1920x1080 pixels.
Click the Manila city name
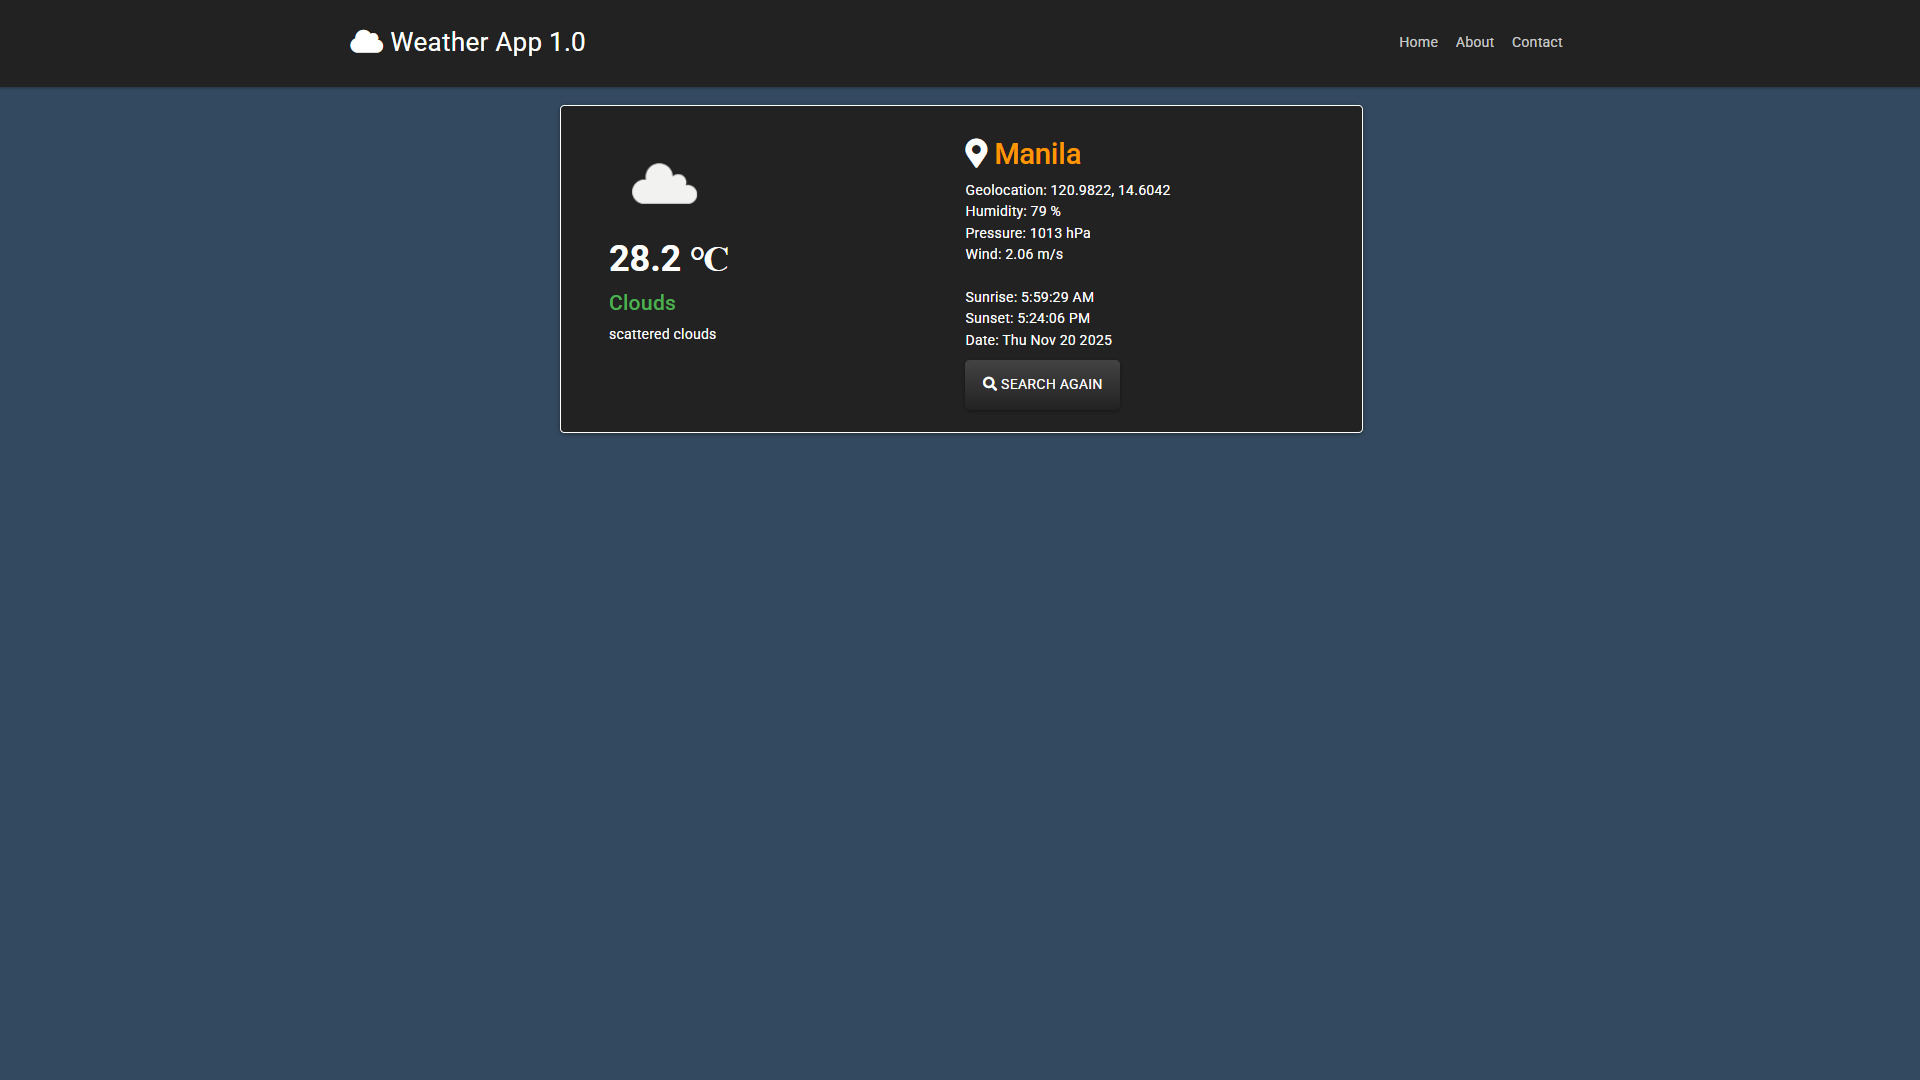coord(1037,154)
